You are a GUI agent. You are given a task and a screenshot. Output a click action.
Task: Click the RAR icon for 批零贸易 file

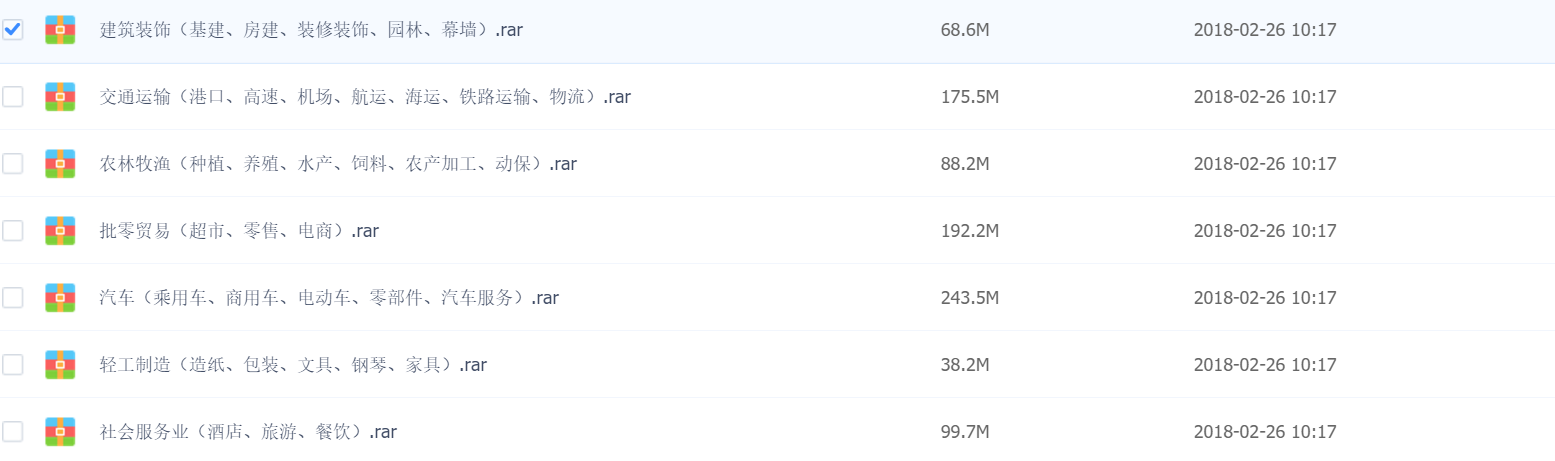[60, 230]
